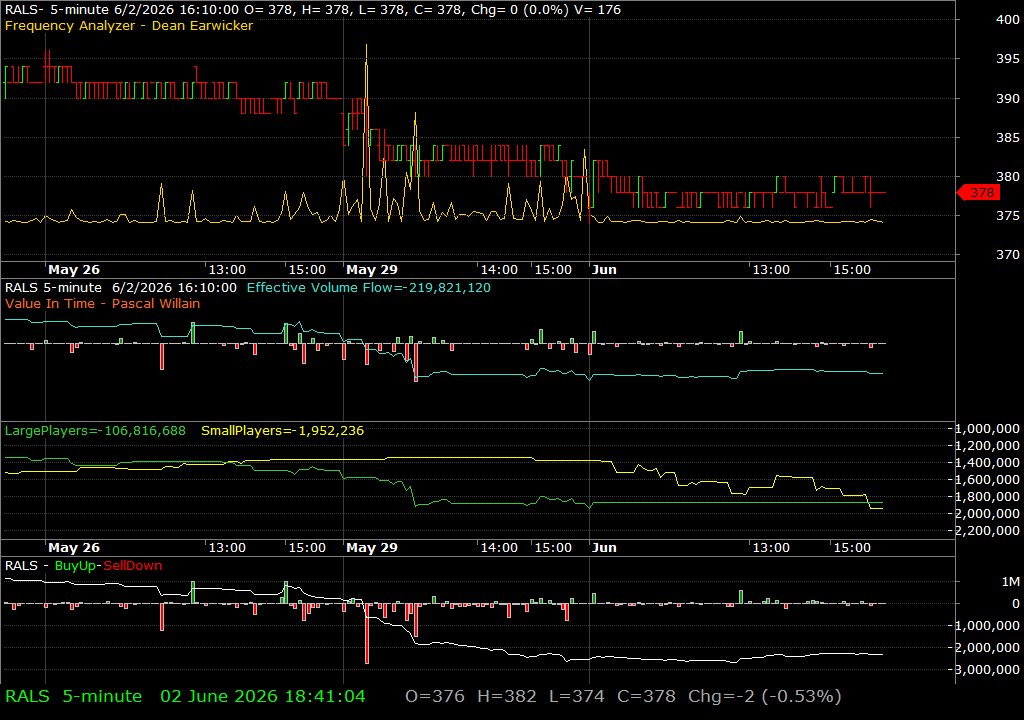Viewport: 1024px width, 720px height.
Task: Click the tall yellow frequency spike after May 29
Action: coord(366,131)
